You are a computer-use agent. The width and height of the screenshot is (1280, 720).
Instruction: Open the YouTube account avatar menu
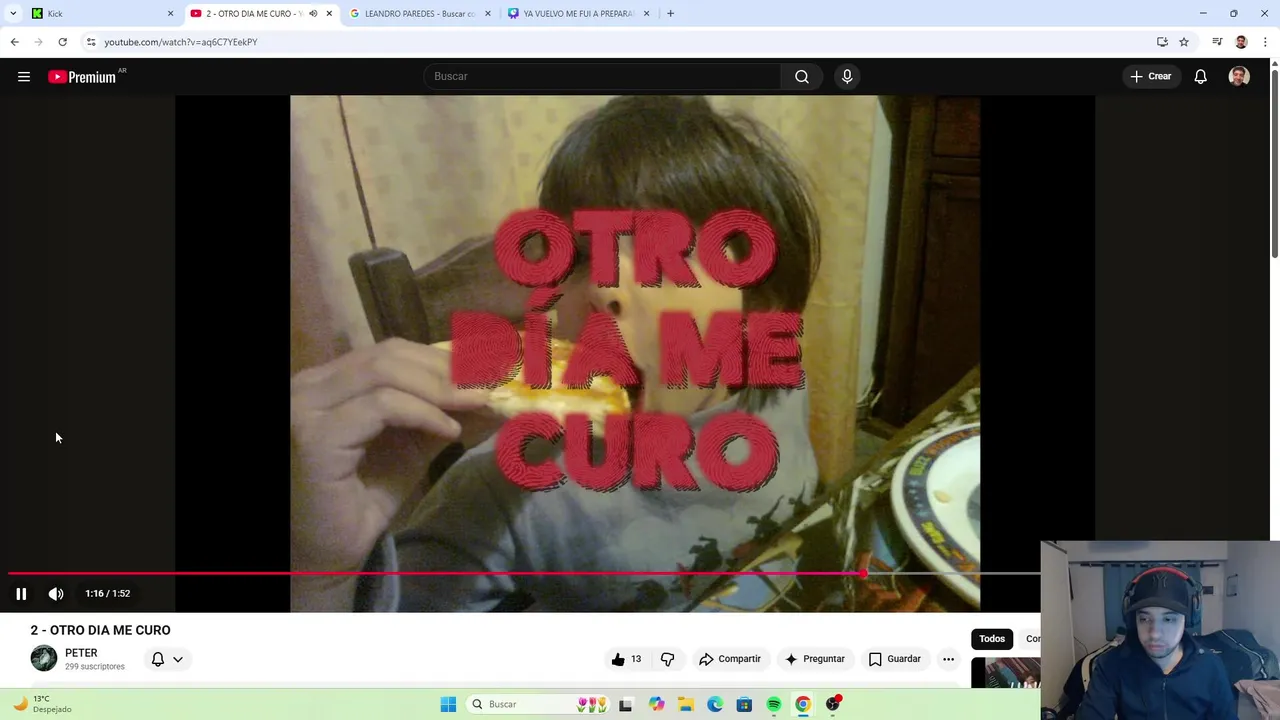click(1239, 76)
